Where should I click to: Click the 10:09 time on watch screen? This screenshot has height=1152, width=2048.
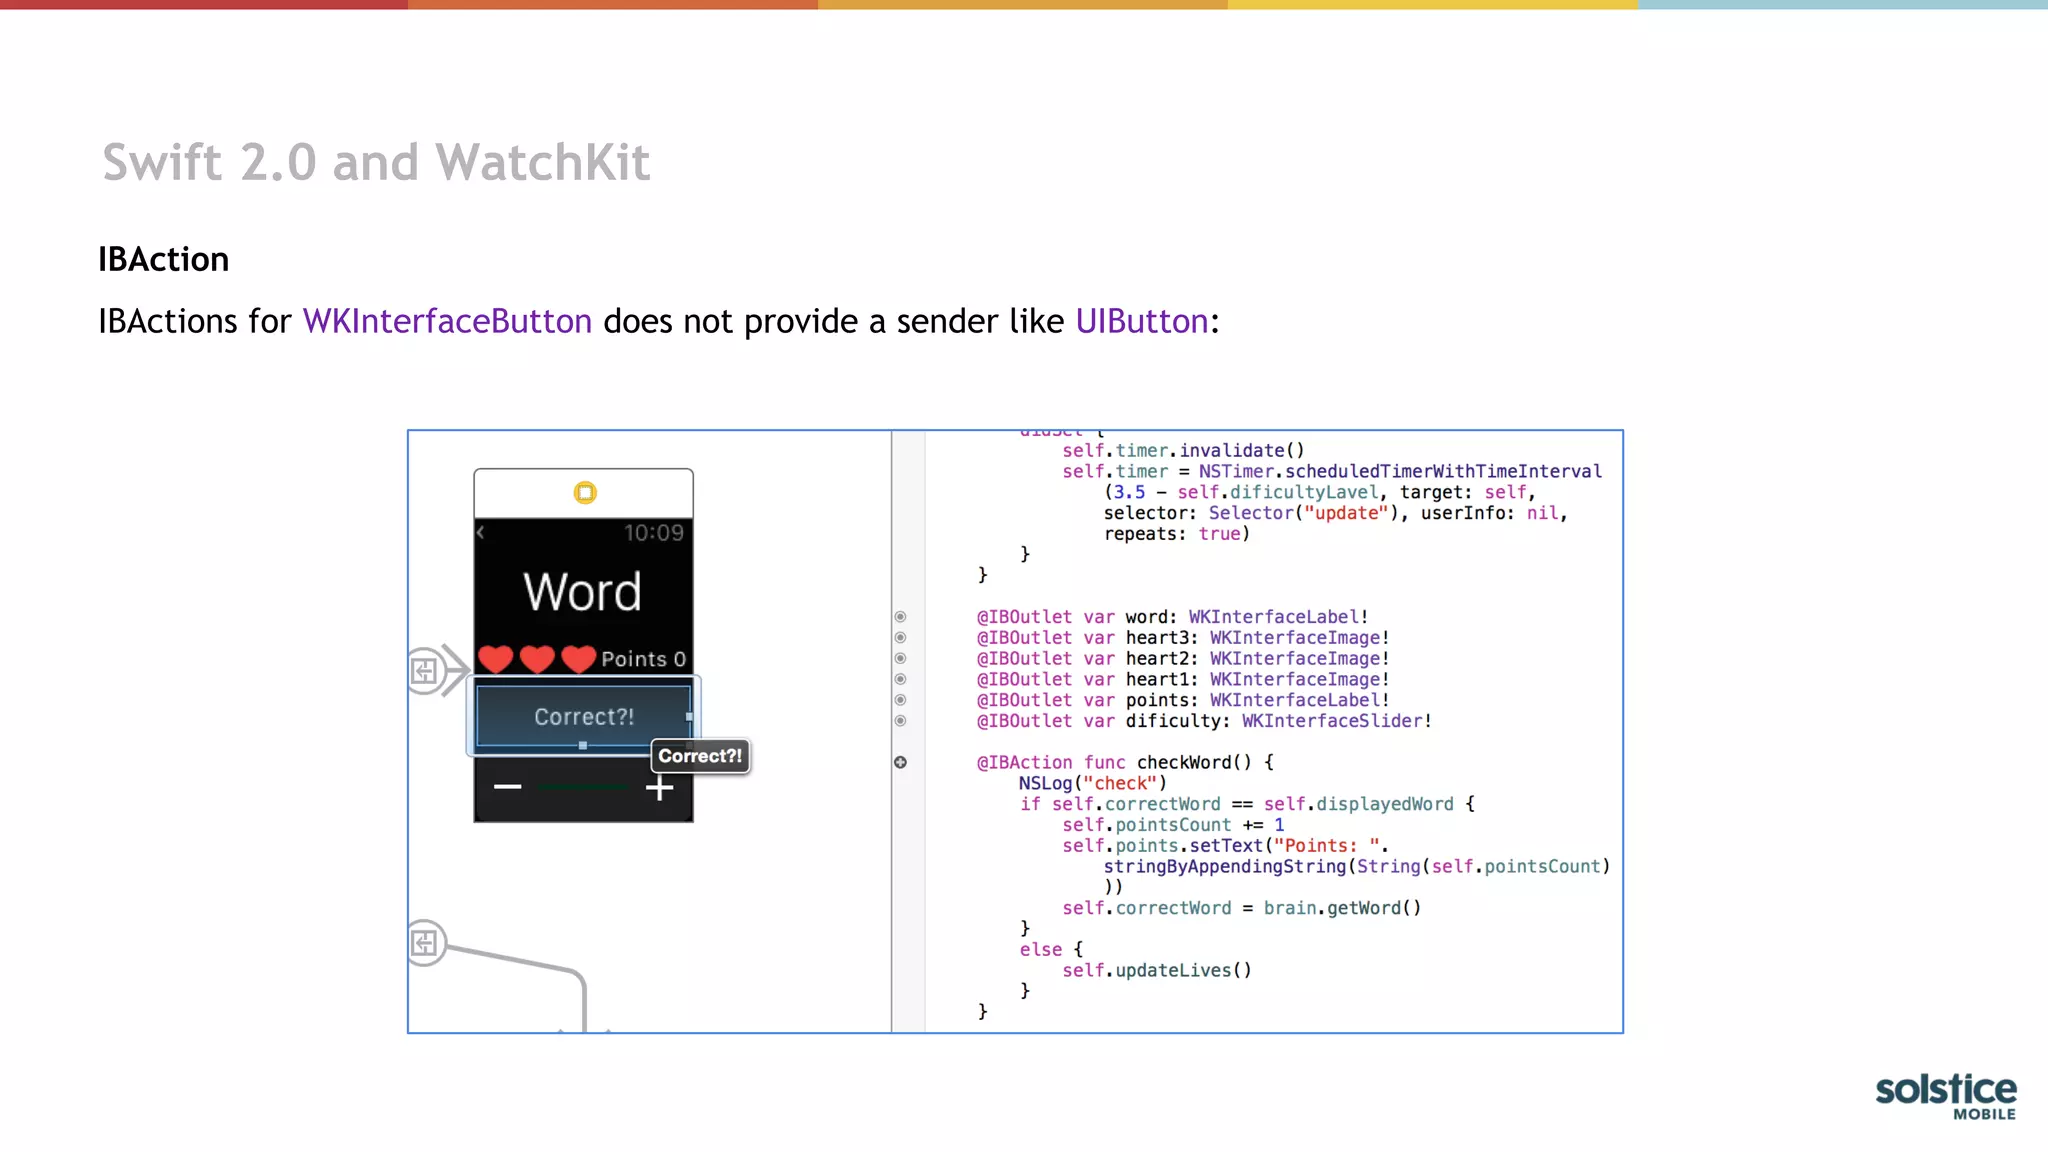654,533
